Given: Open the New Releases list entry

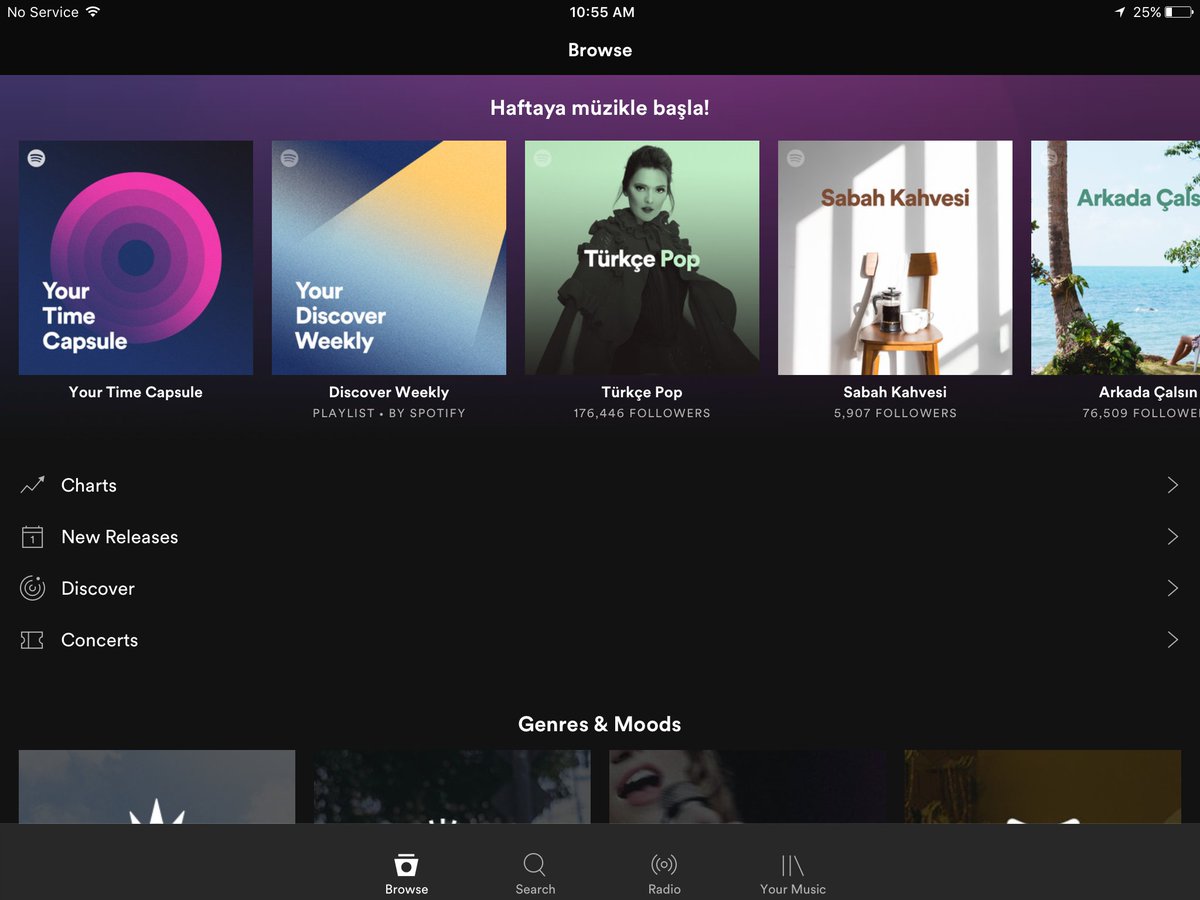Looking at the screenshot, I should pyautogui.click(x=600, y=537).
